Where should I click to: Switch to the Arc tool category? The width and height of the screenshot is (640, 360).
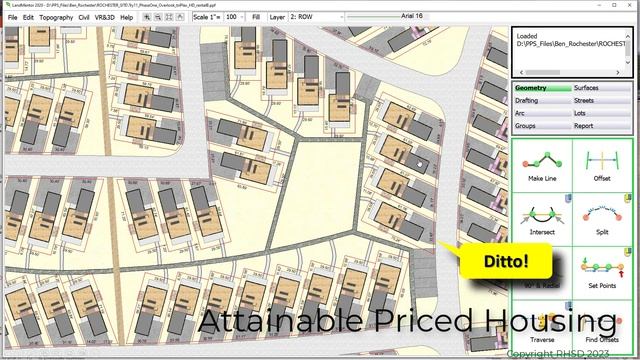coord(542,113)
